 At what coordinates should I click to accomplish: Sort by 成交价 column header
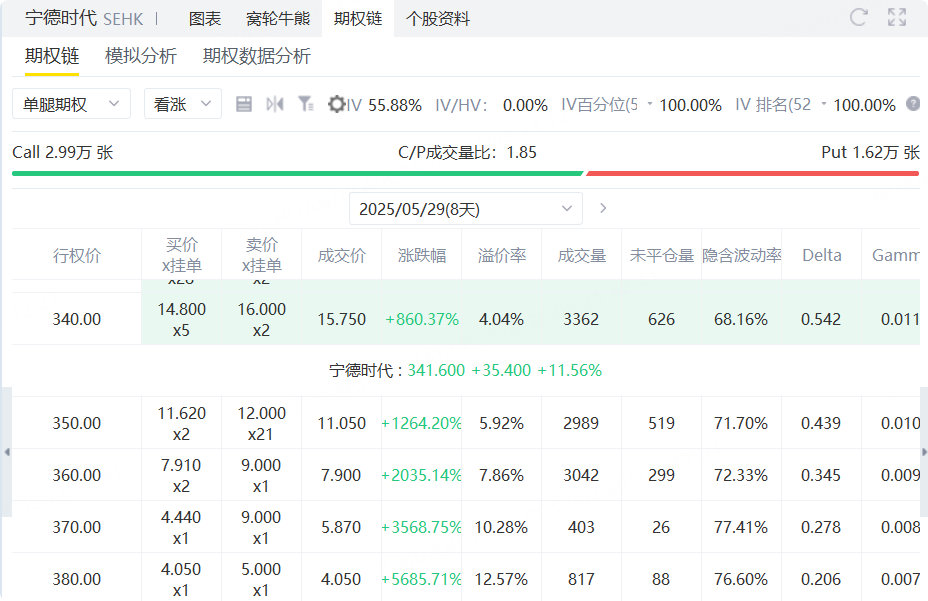(341, 255)
